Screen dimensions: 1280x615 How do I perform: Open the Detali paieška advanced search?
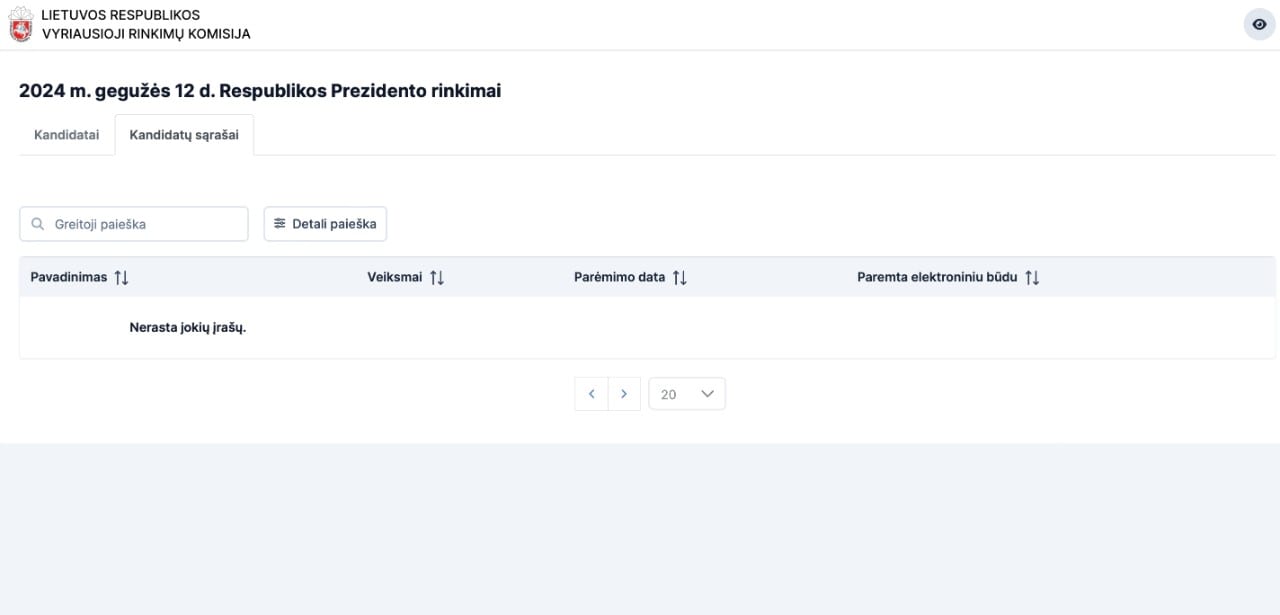[325, 224]
